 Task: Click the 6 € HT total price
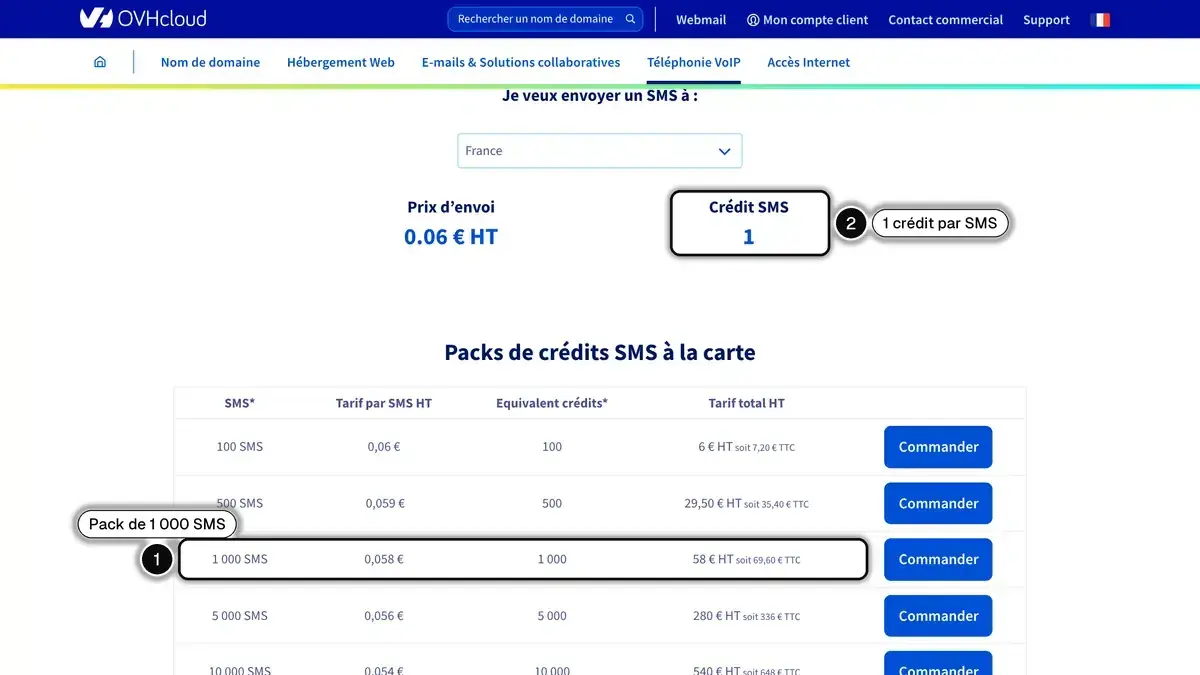[x=715, y=447]
